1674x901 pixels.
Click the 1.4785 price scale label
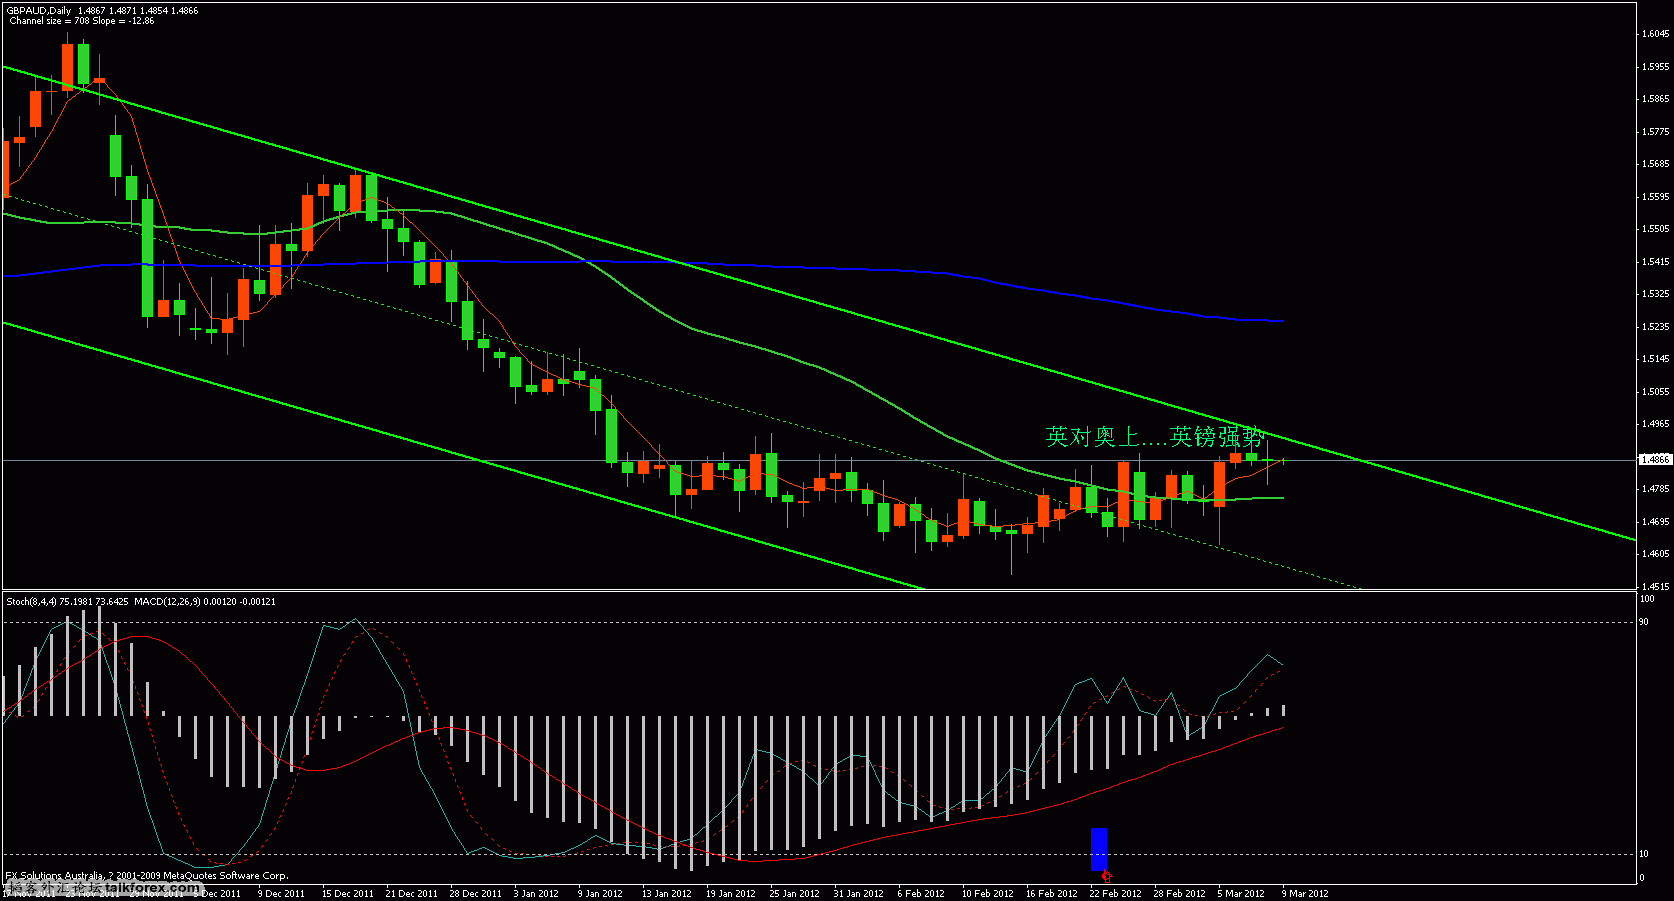1655,489
